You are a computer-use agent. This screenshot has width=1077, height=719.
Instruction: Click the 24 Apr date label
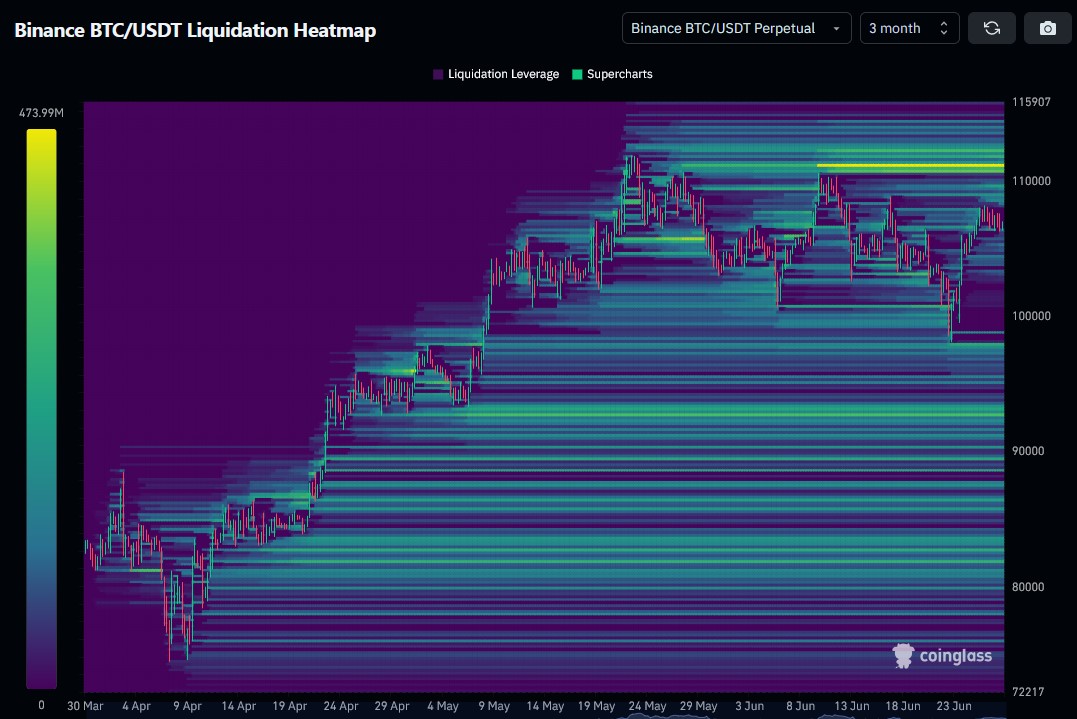341,706
